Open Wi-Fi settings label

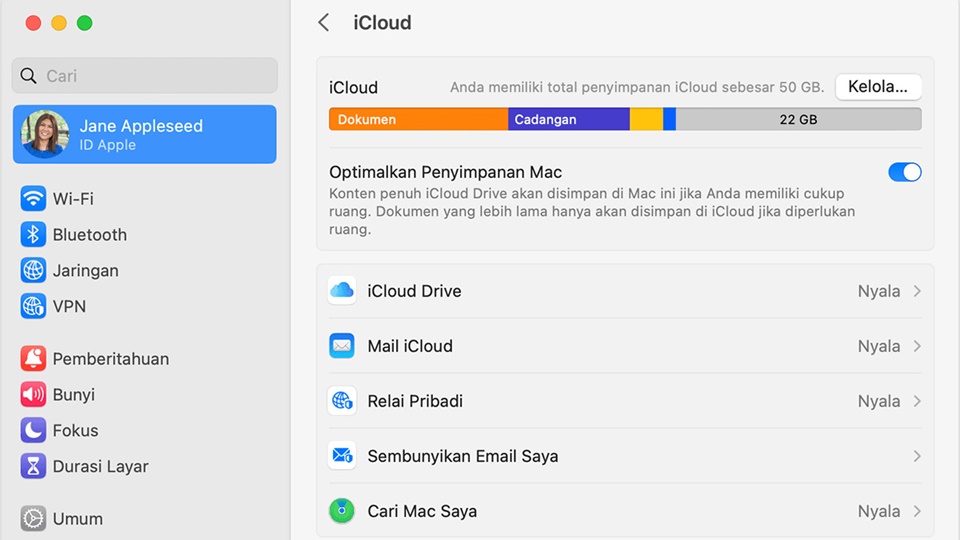[x=73, y=199]
